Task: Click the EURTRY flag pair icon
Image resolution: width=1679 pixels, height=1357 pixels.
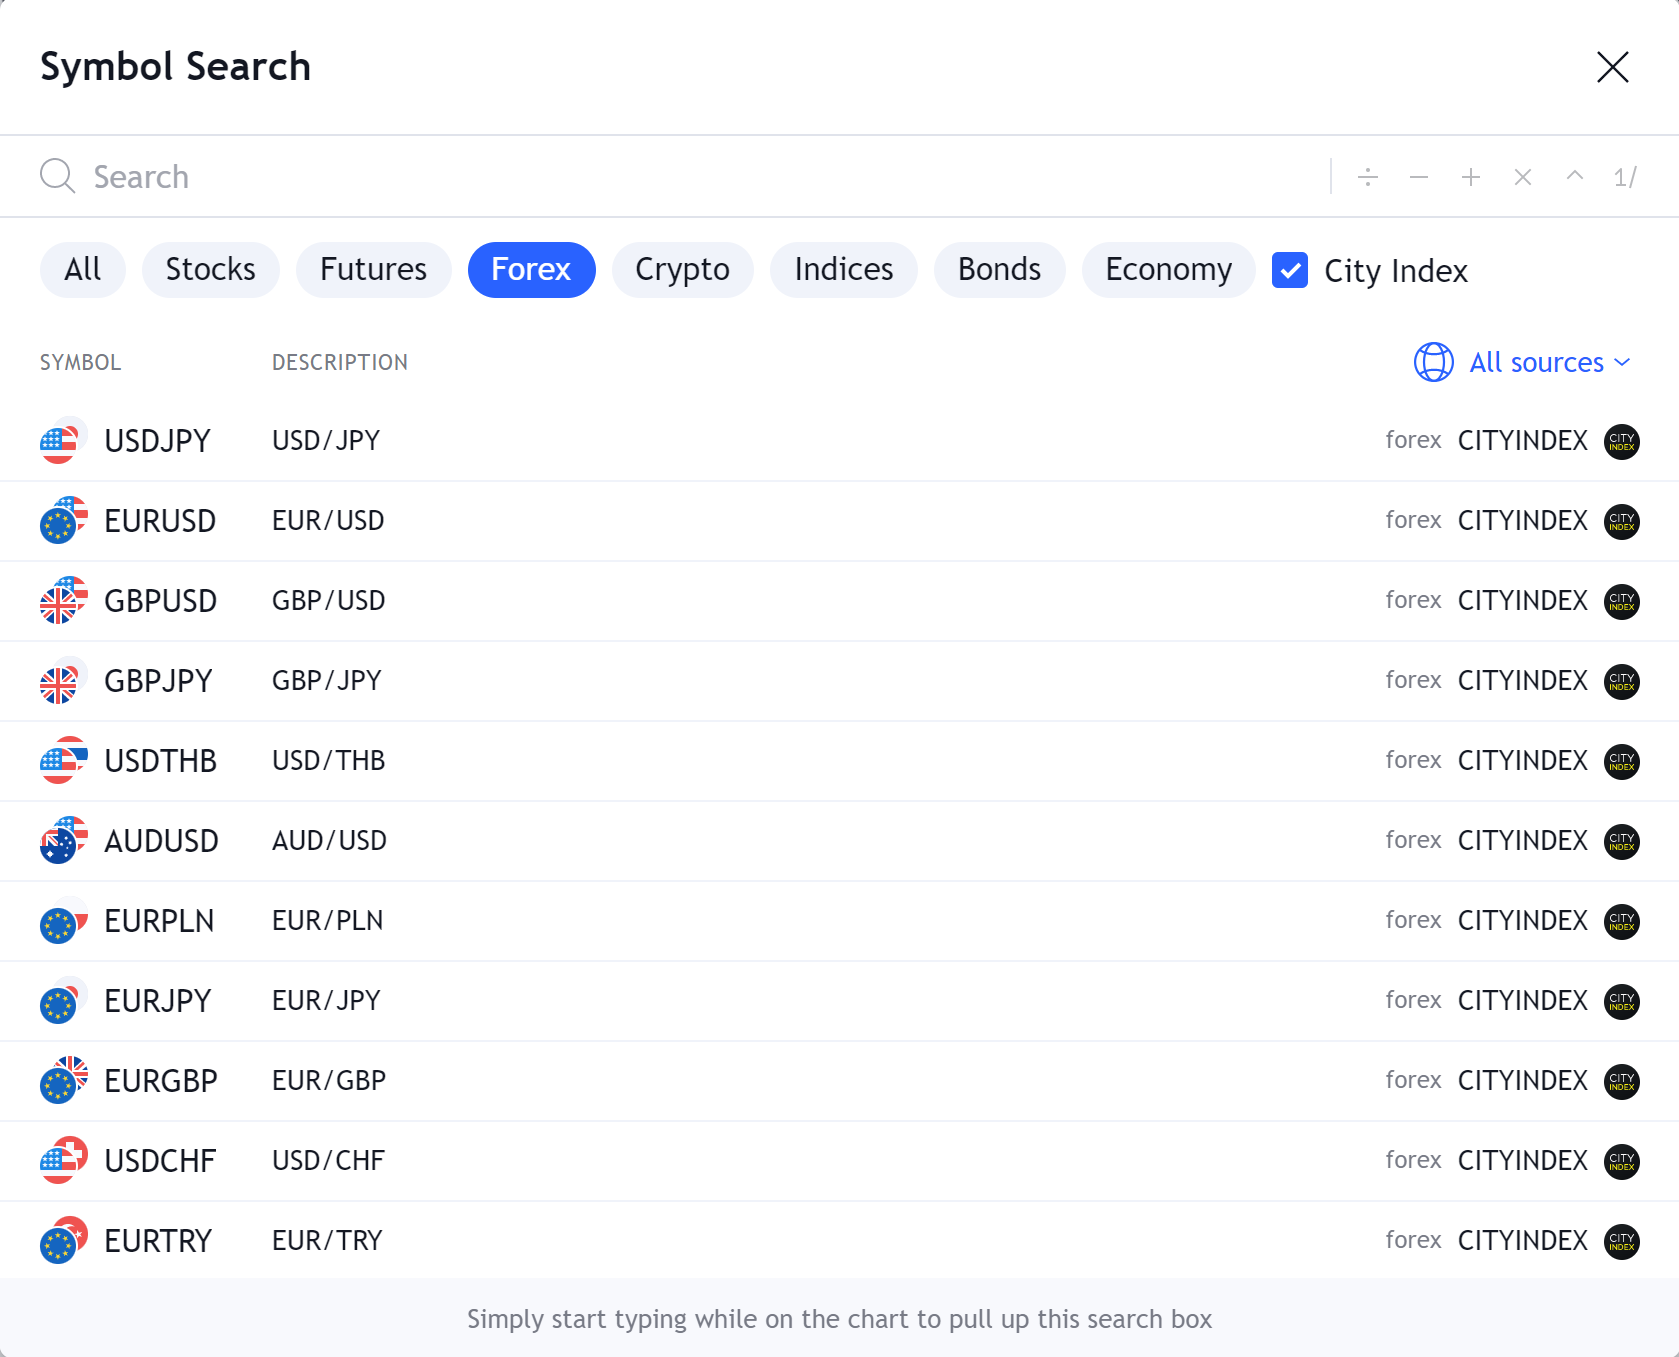Action: pos(63,1240)
